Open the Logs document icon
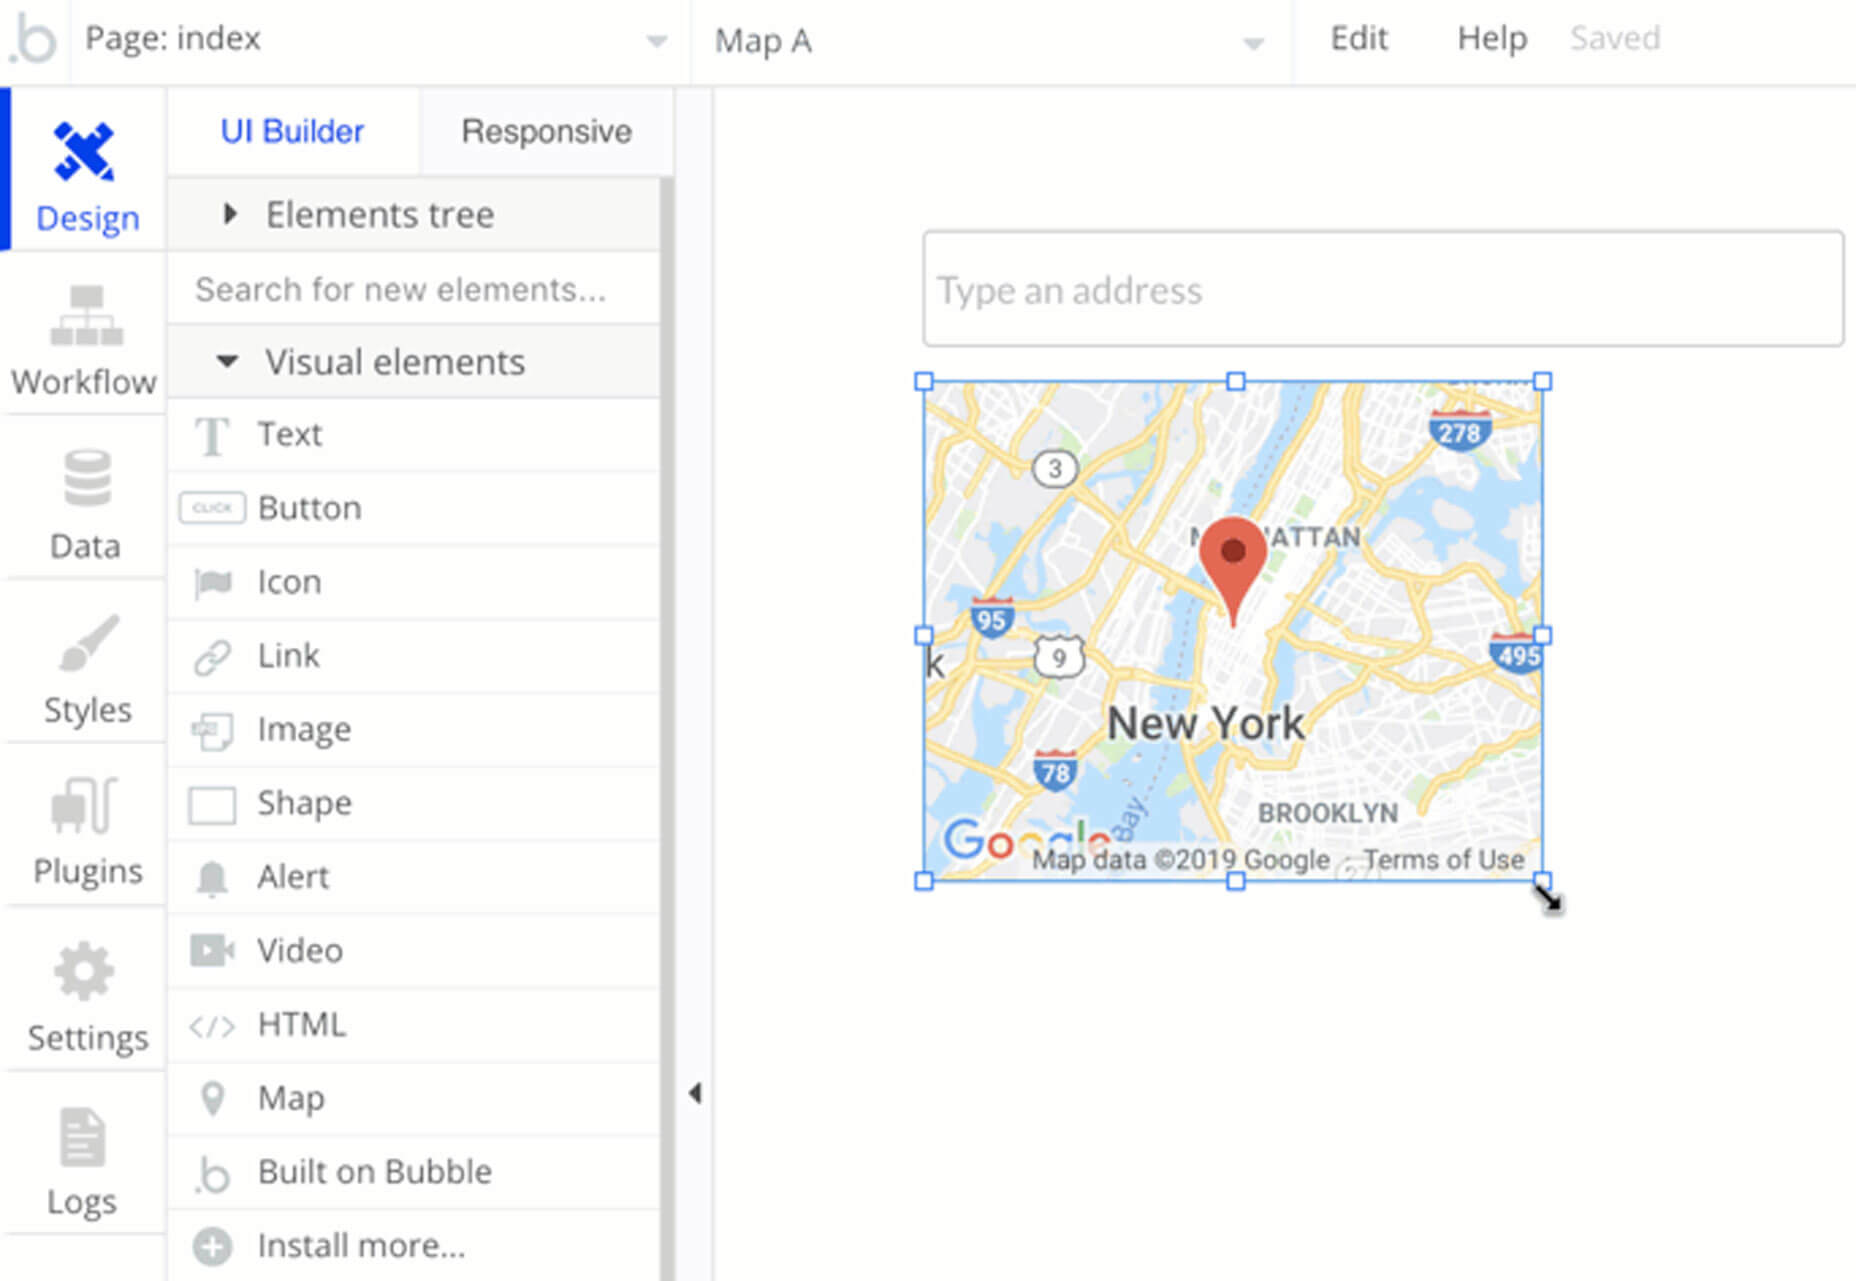Screen dimensions: 1856x1281 pos(82,1137)
